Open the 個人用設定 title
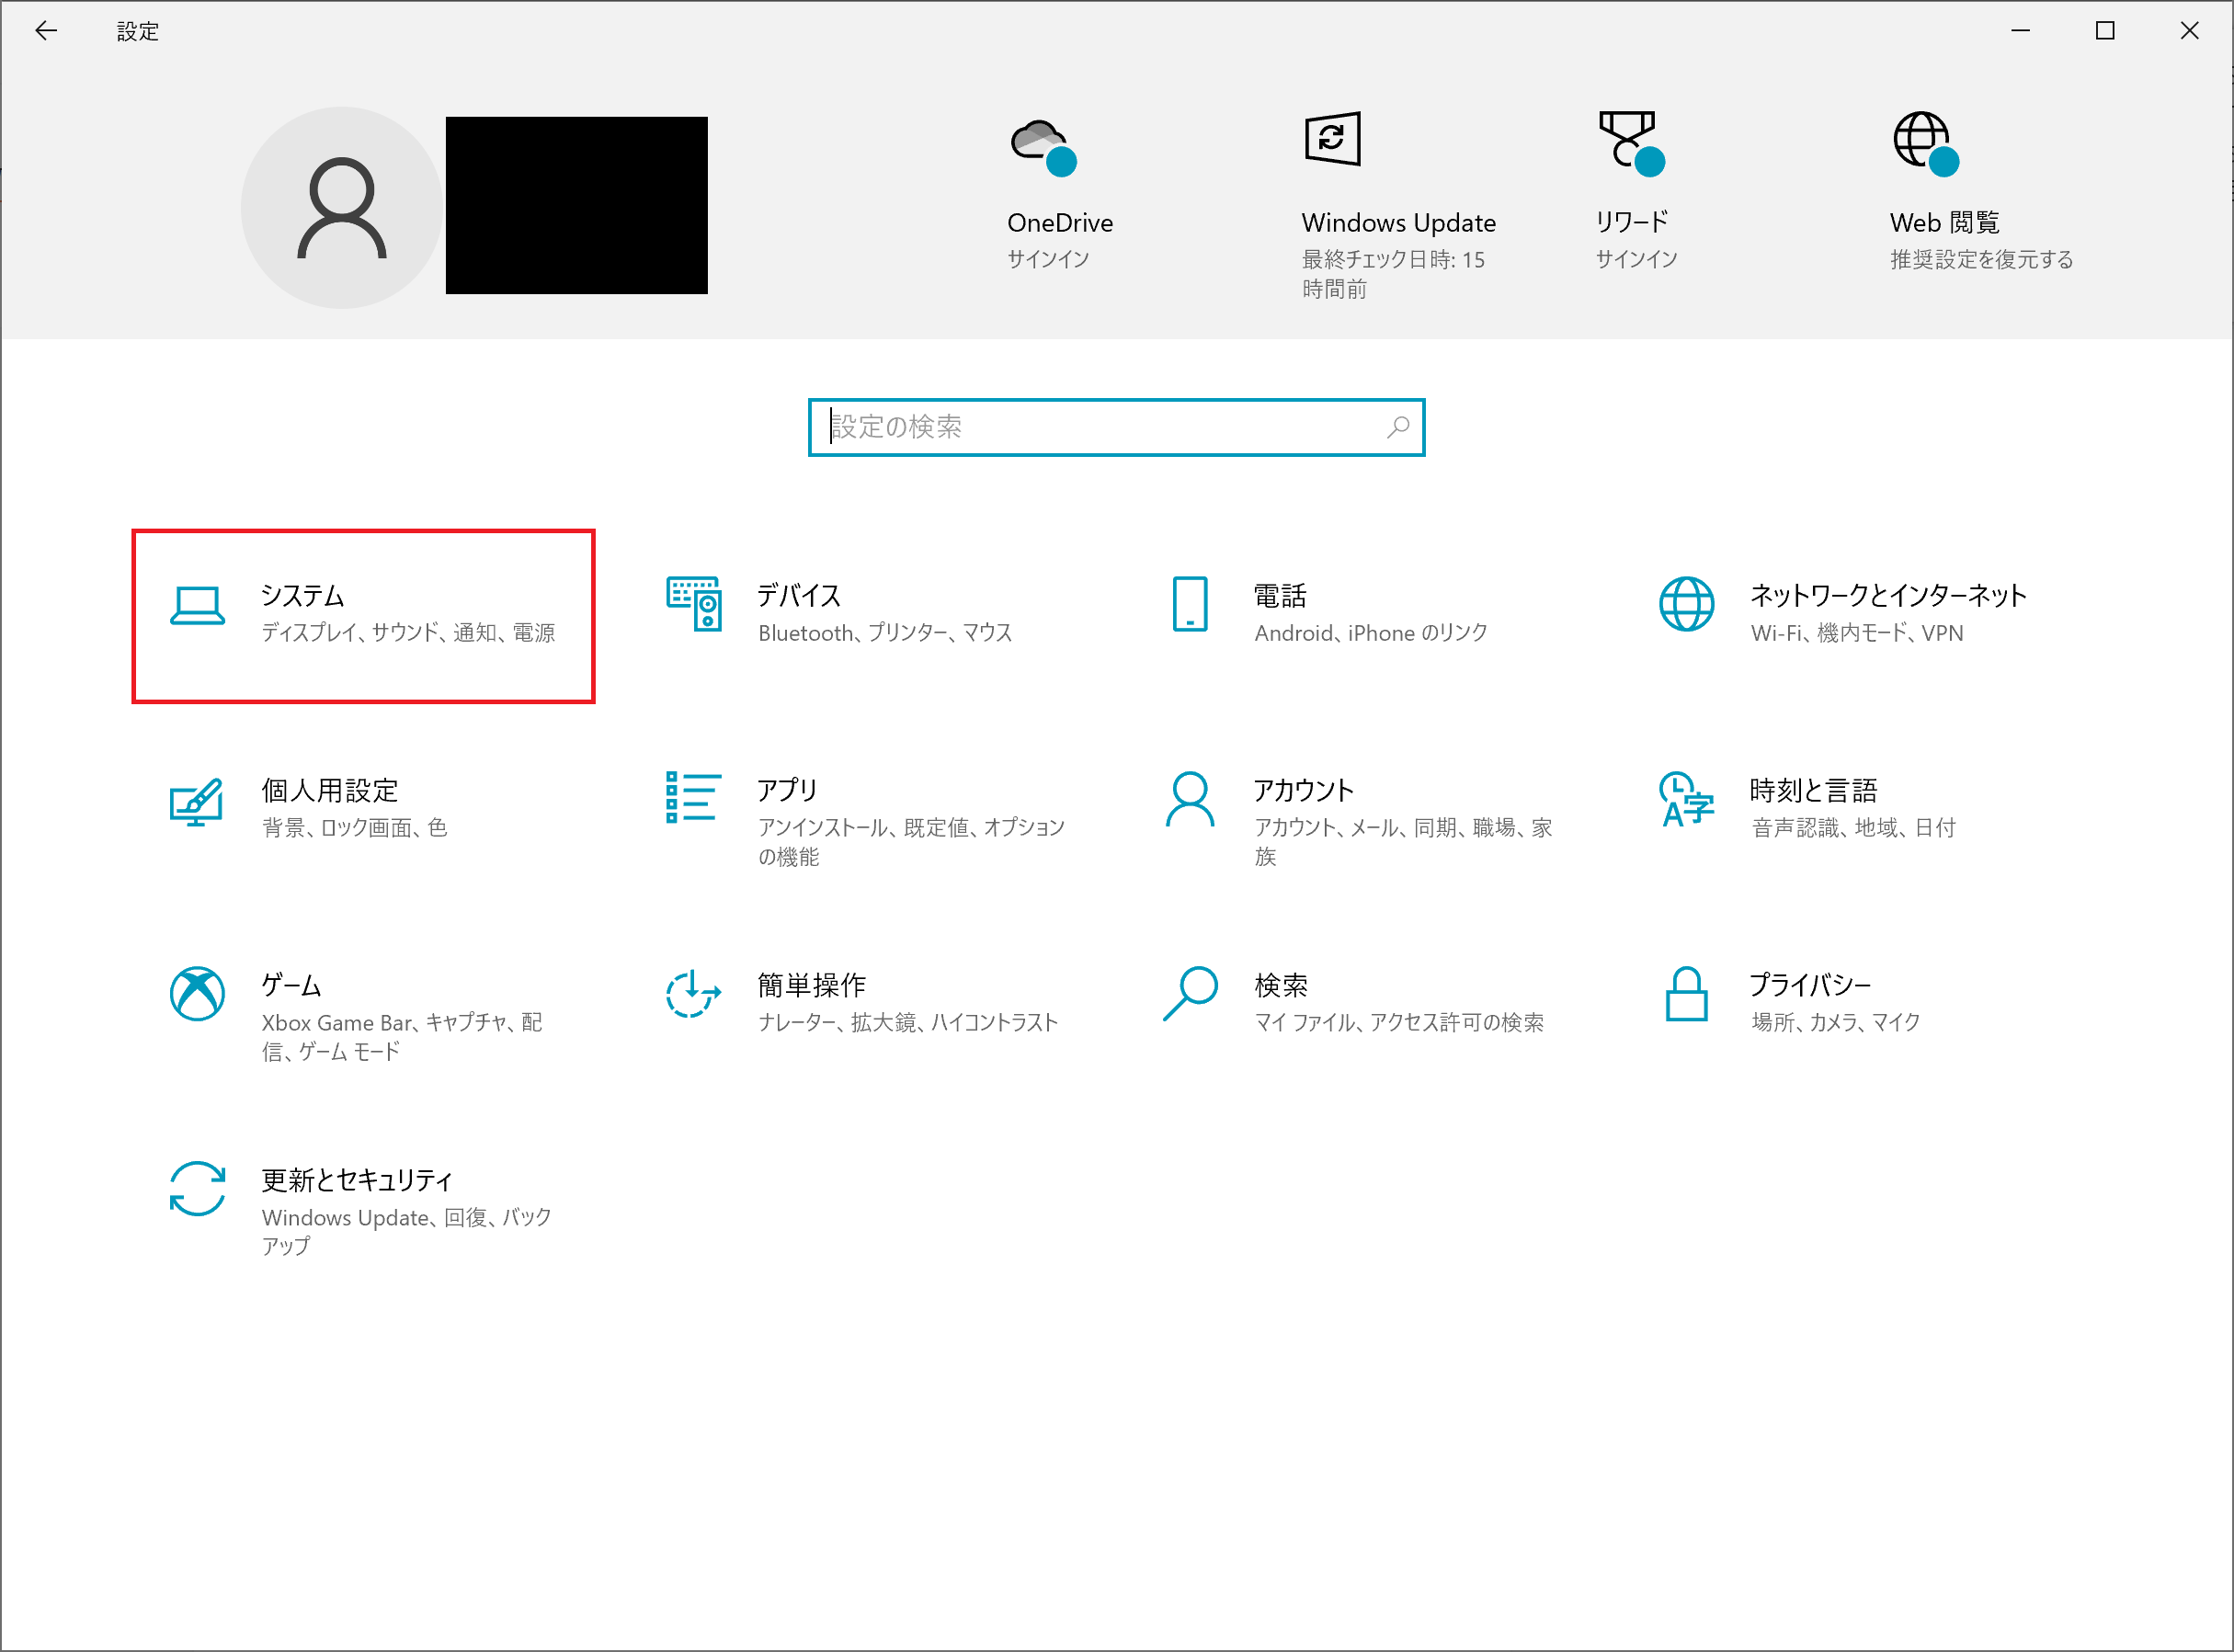Screen dimensions: 2234x1652 (330, 791)
